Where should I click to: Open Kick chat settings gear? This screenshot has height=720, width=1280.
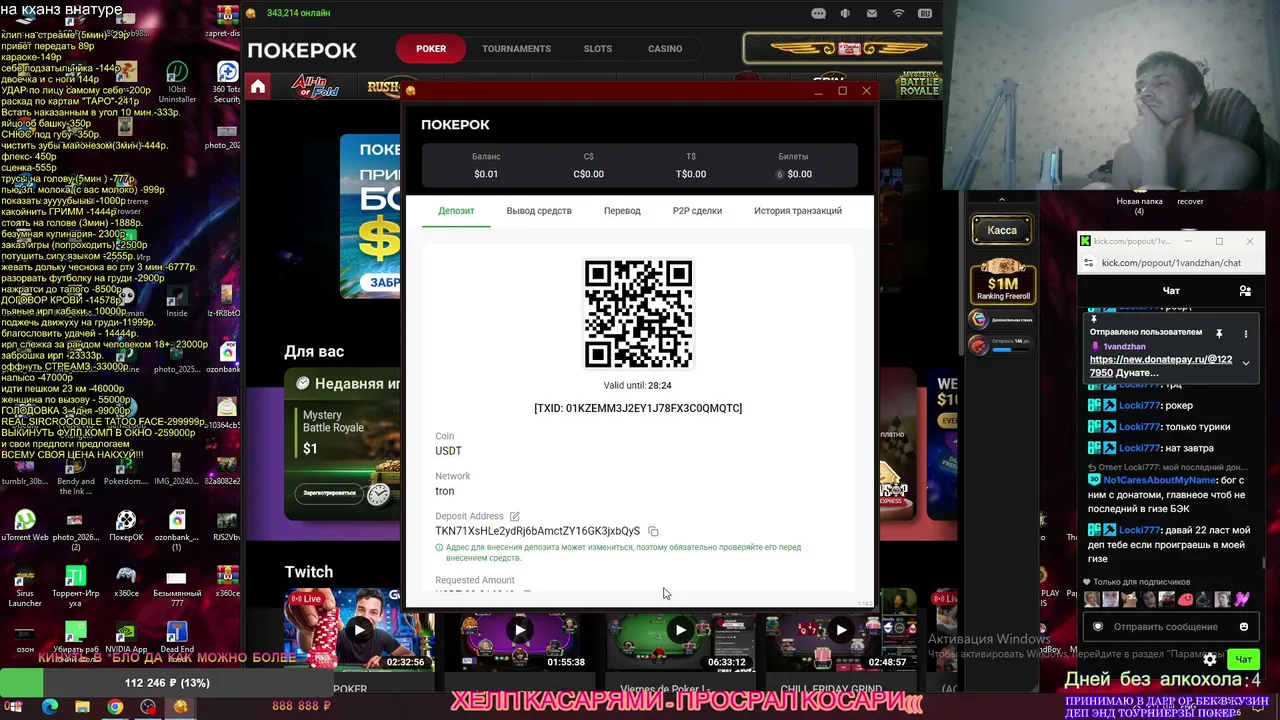coord(1210,659)
